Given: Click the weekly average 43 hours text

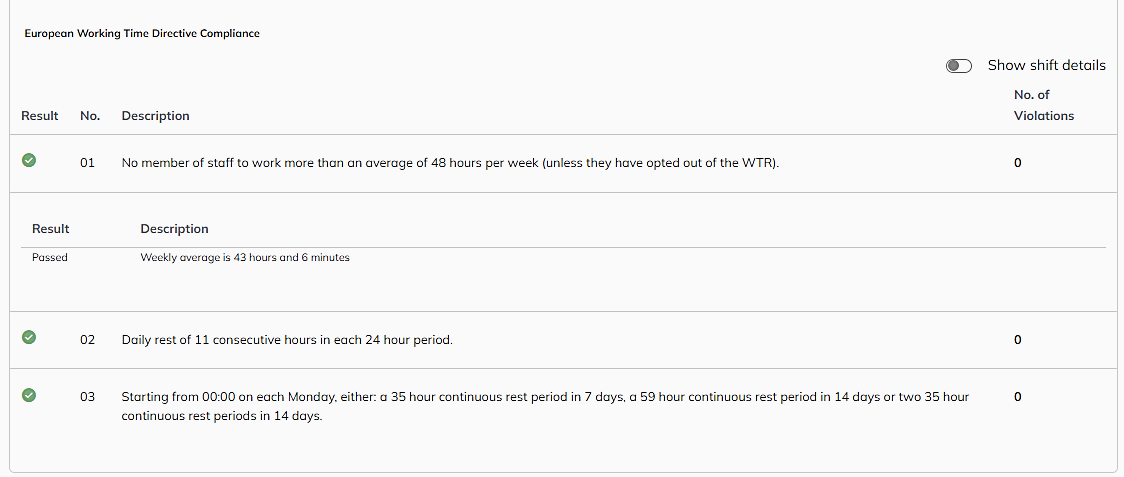Looking at the screenshot, I should pos(244,257).
